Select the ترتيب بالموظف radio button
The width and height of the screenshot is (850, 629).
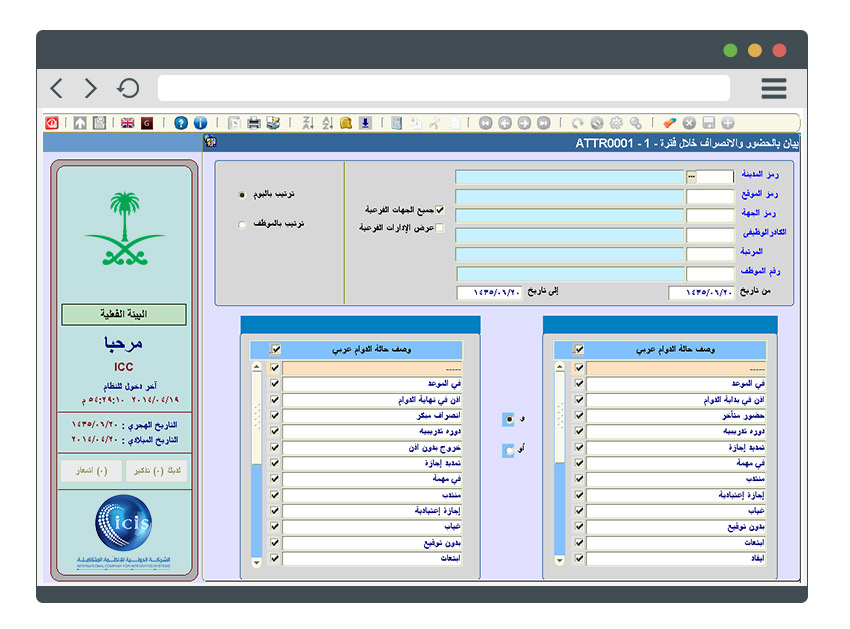(x=240, y=225)
